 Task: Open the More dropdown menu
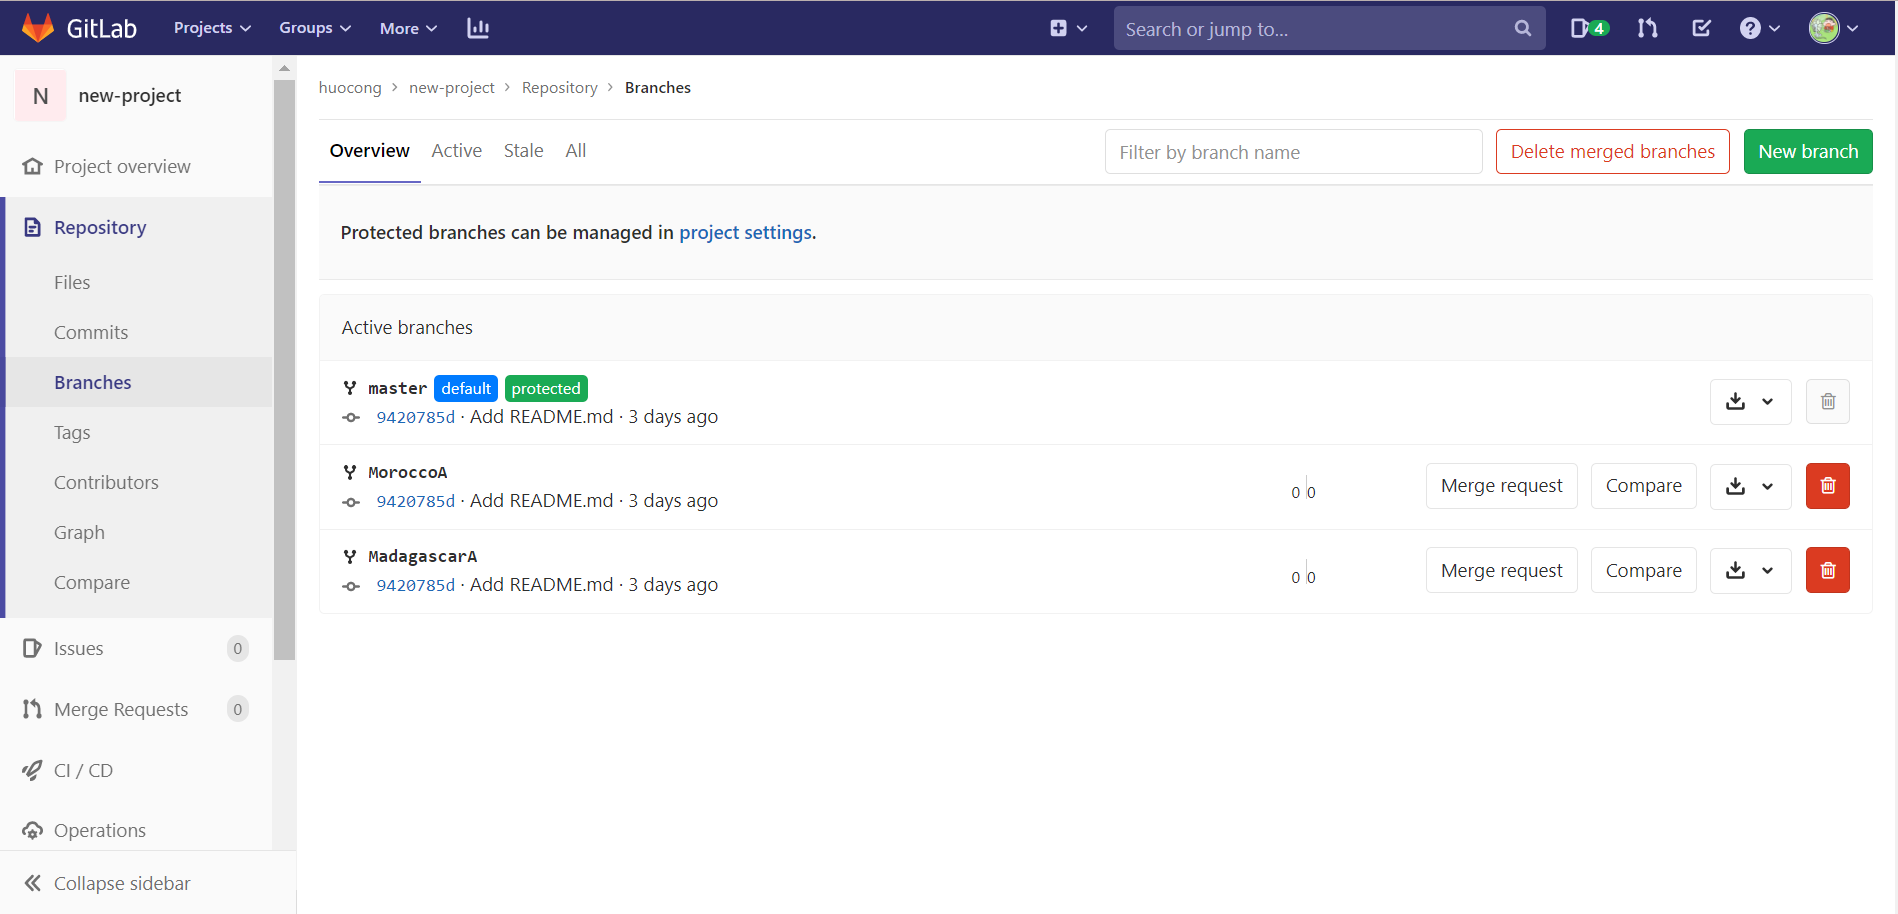[408, 28]
